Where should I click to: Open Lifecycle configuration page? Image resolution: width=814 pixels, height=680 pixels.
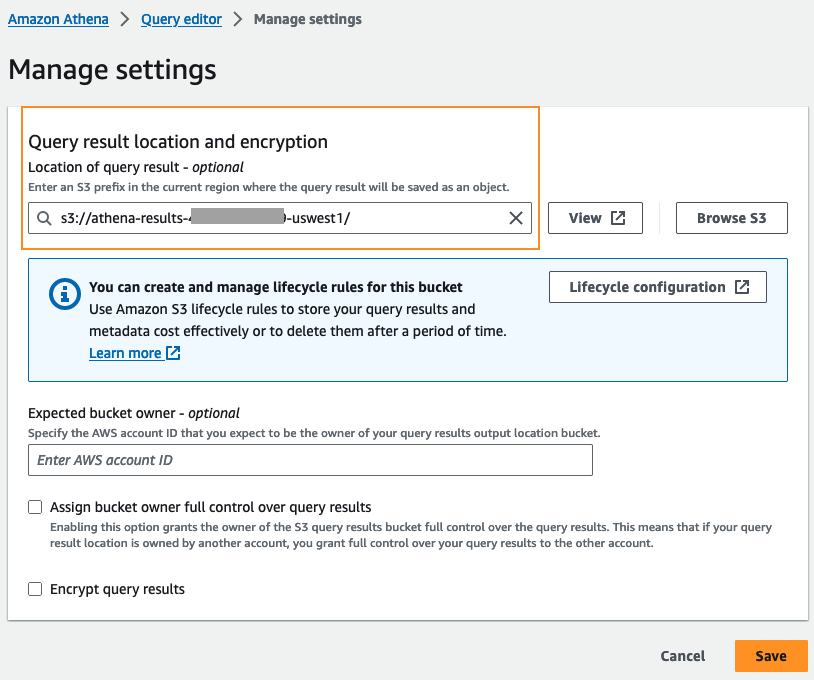[x=658, y=287]
